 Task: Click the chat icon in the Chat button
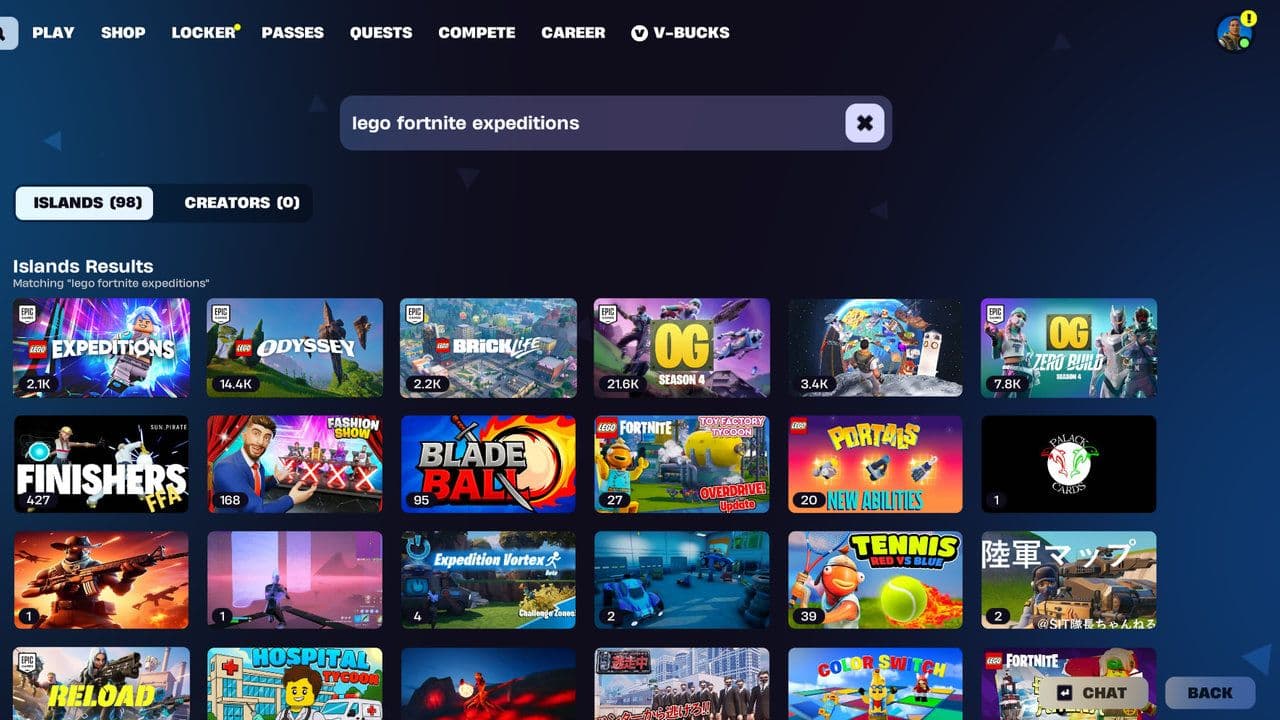(x=1065, y=692)
